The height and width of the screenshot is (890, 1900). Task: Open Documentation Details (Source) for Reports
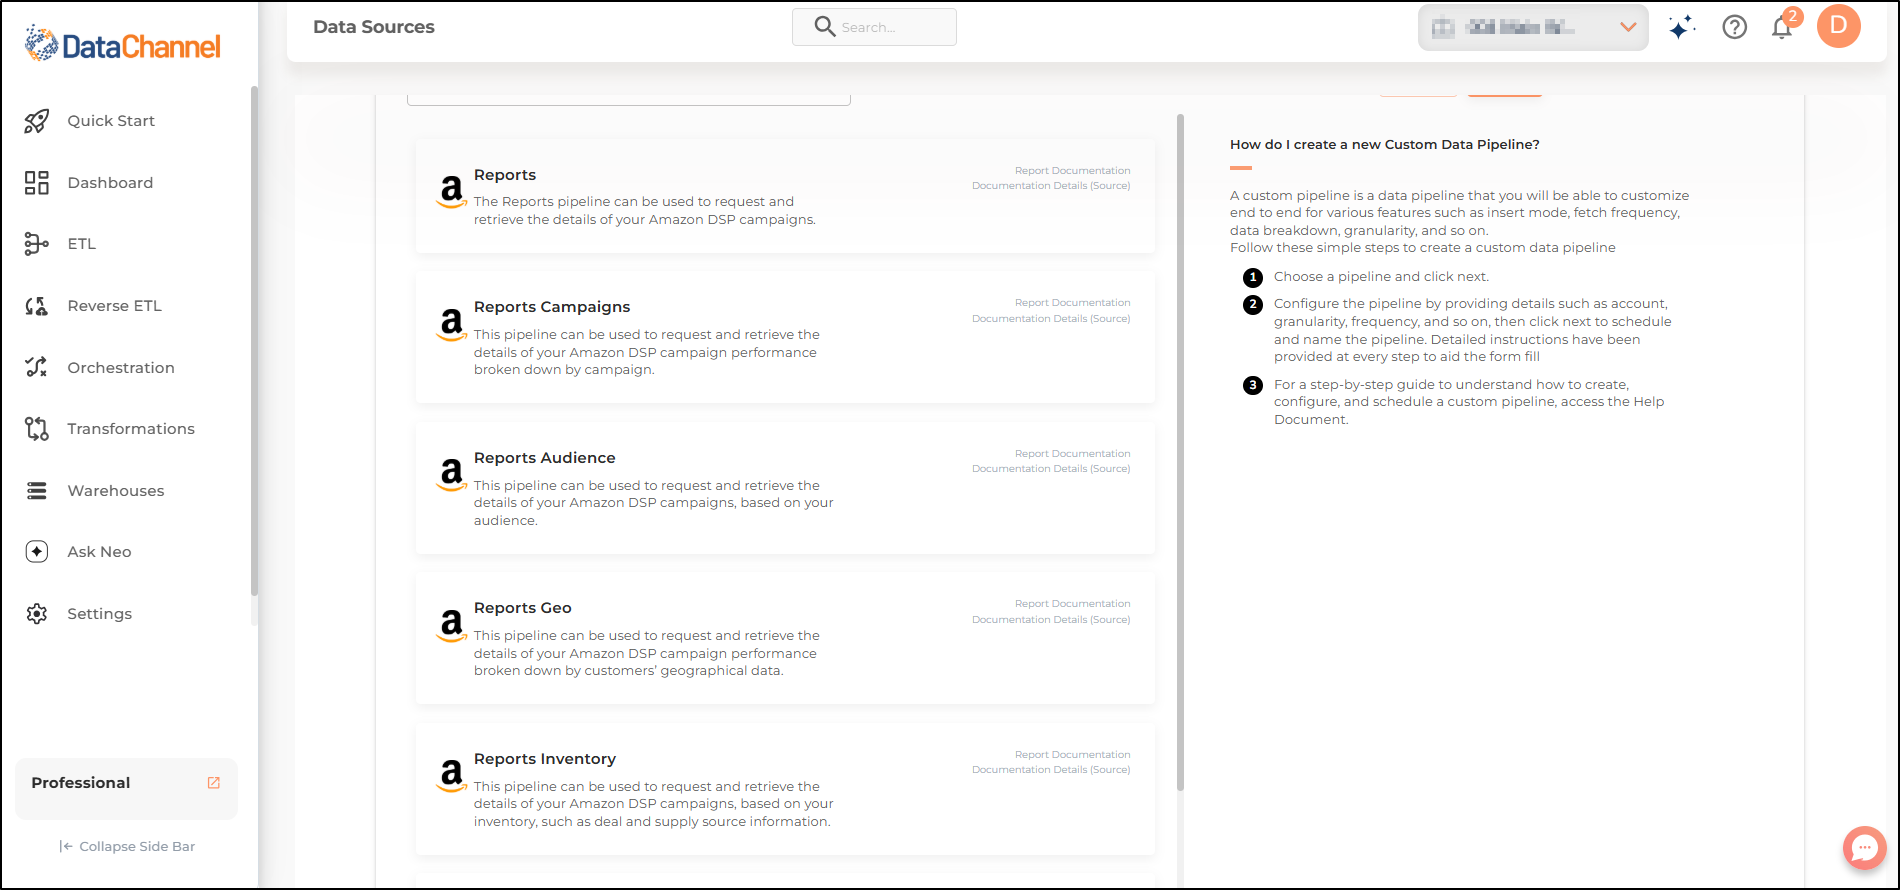pyautogui.click(x=1051, y=186)
